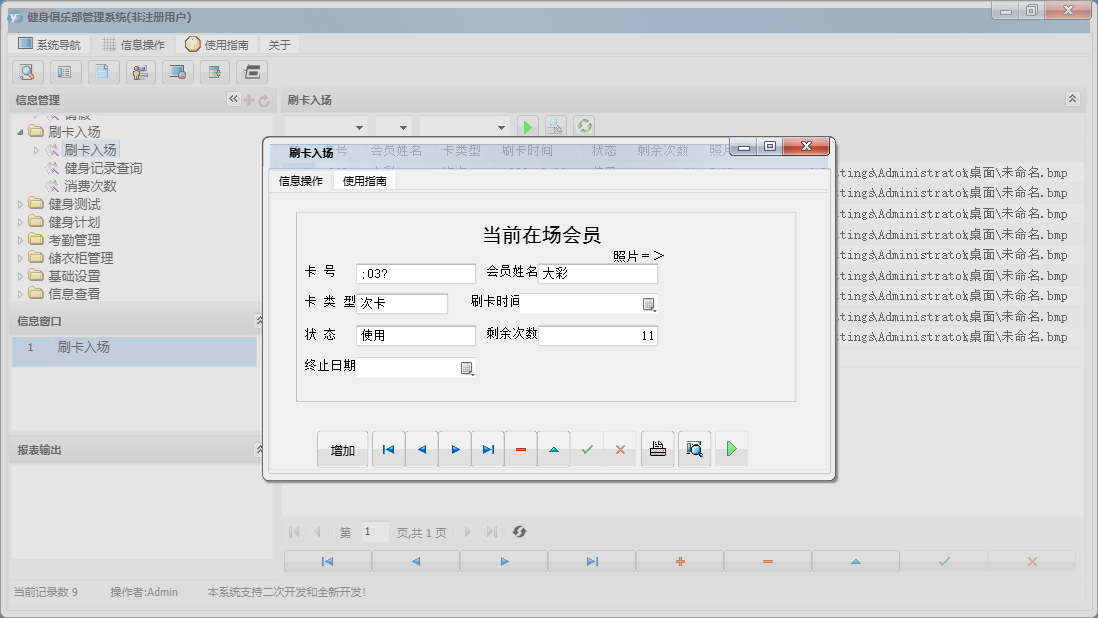Click the 剩余次数 field showing 11
The width and height of the screenshot is (1098, 618).
[598, 336]
